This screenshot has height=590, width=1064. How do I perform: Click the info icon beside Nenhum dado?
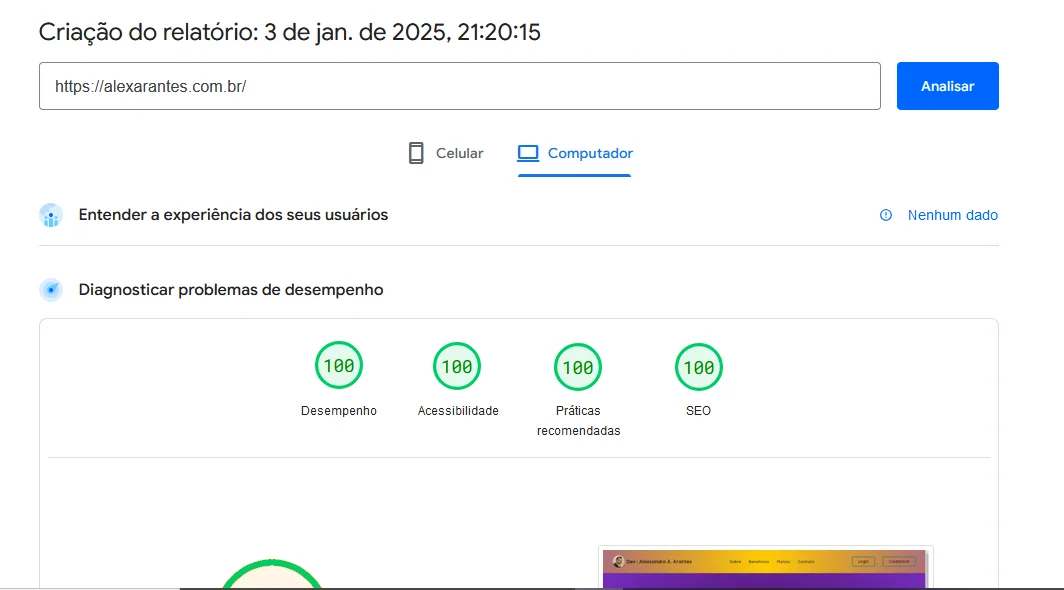[885, 215]
